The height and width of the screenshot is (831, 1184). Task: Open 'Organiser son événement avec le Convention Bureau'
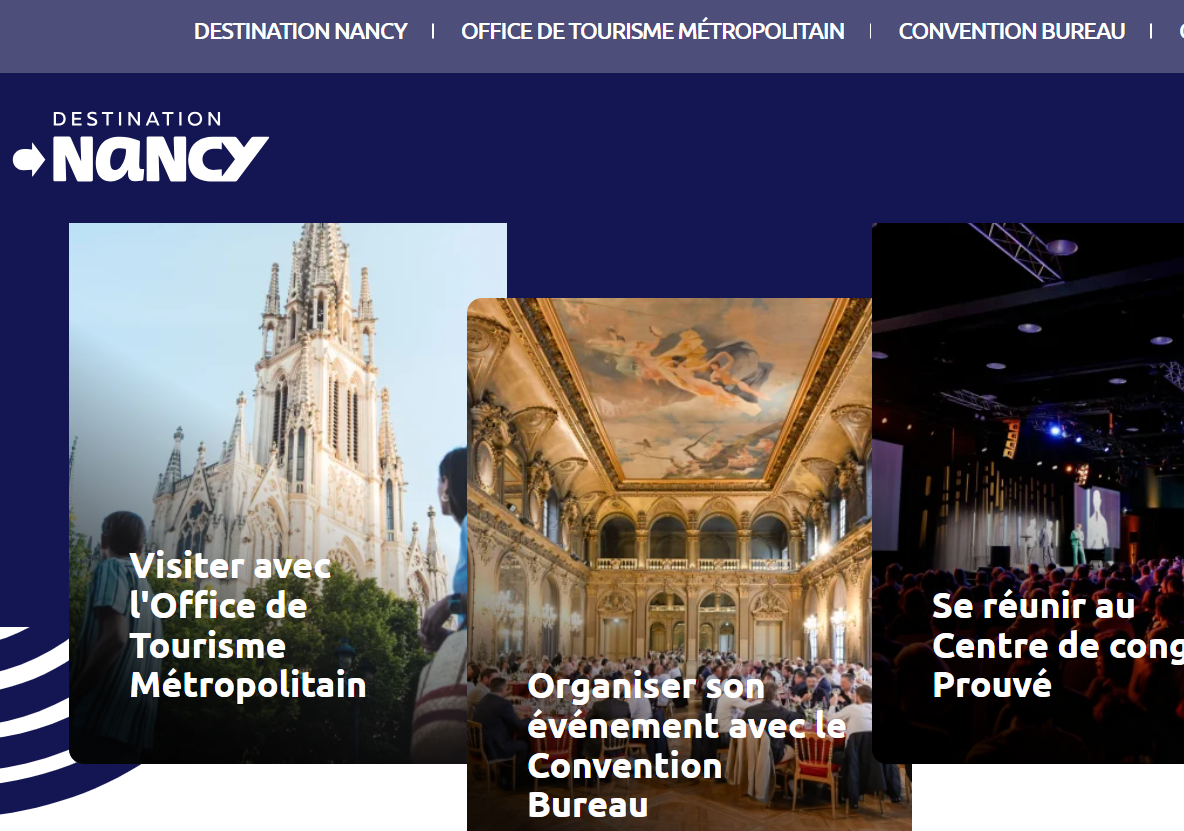point(686,745)
